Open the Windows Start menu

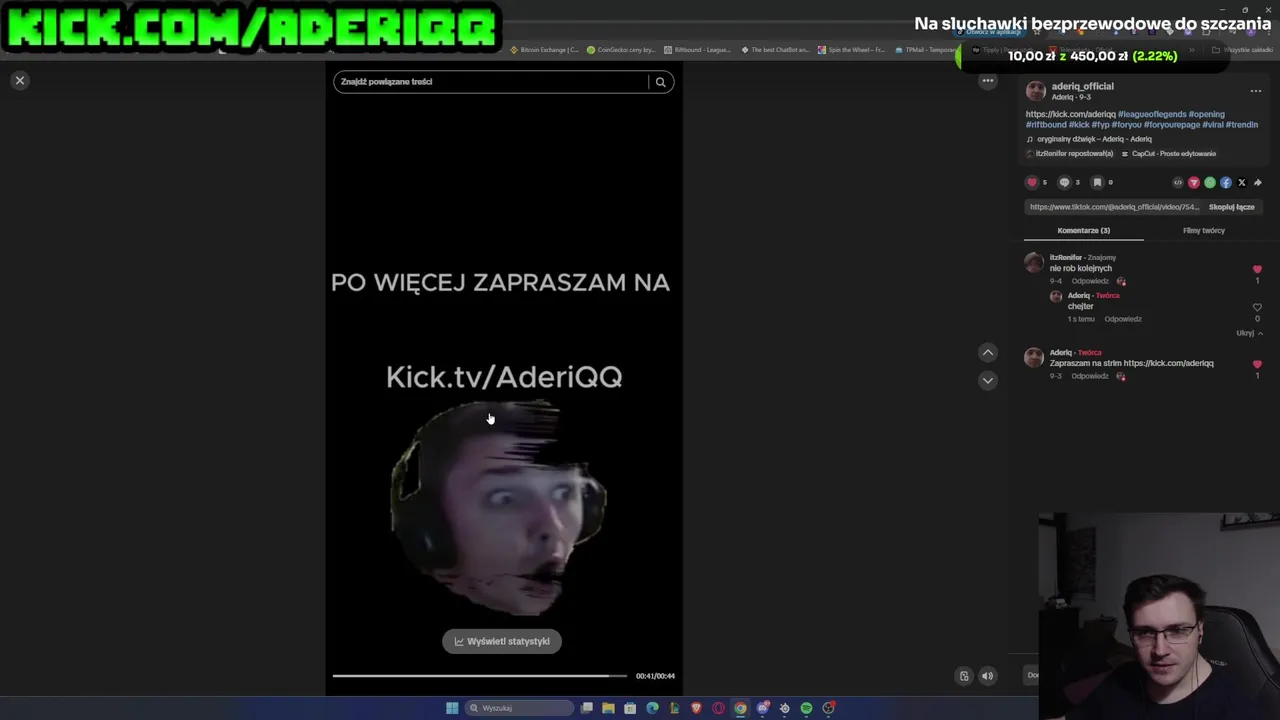452,708
